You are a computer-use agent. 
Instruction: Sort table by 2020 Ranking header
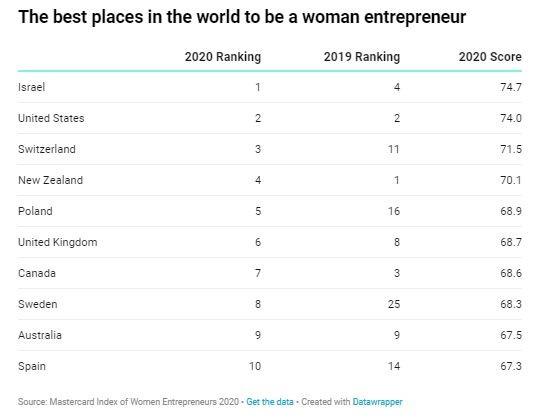pyautogui.click(x=223, y=57)
